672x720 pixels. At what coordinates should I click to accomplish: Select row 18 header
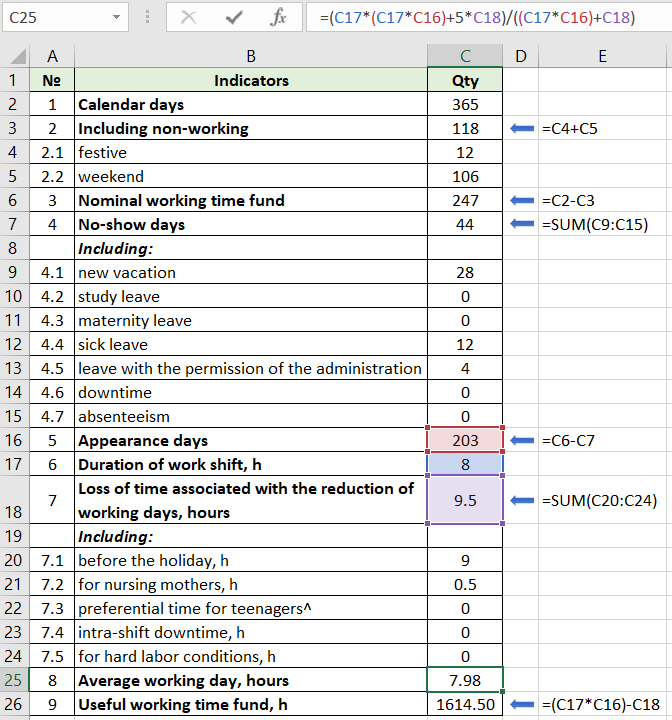coord(15,500)
